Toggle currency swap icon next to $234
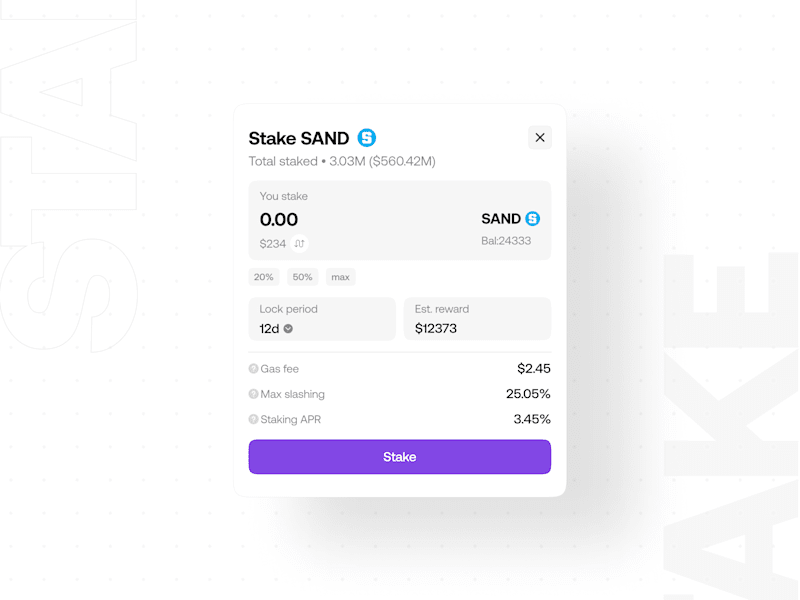 pos(299,244)
